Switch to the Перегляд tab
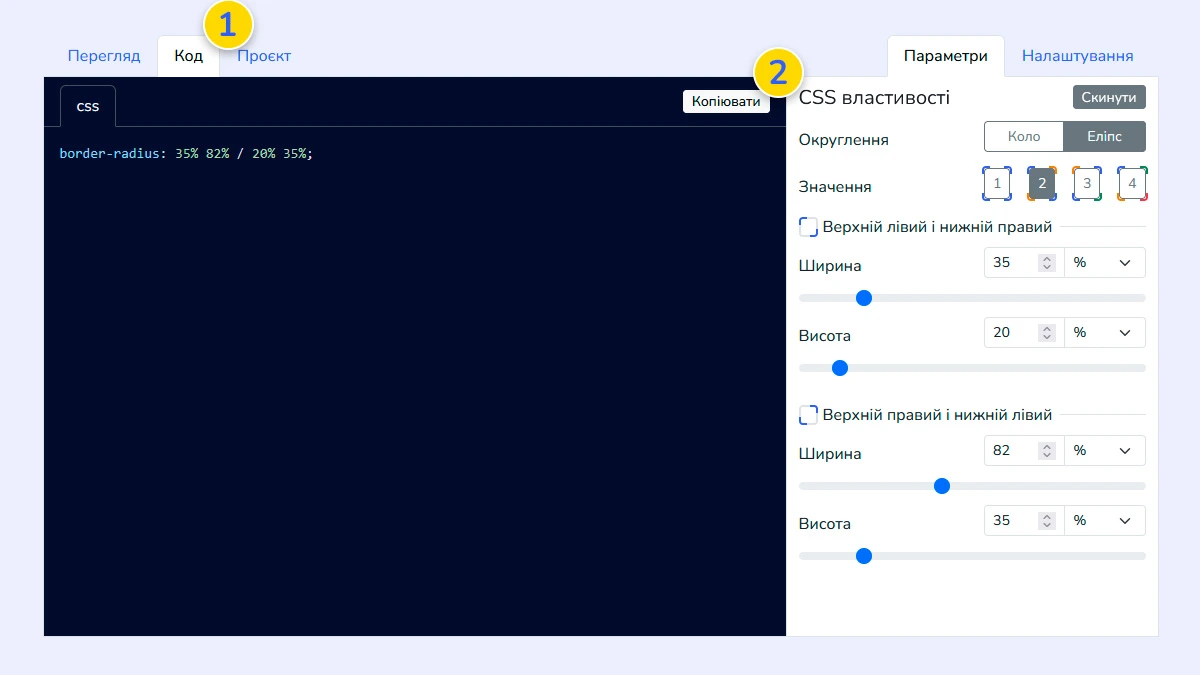This screenshot has width=1200, height=675. click(x=104, y=56)
